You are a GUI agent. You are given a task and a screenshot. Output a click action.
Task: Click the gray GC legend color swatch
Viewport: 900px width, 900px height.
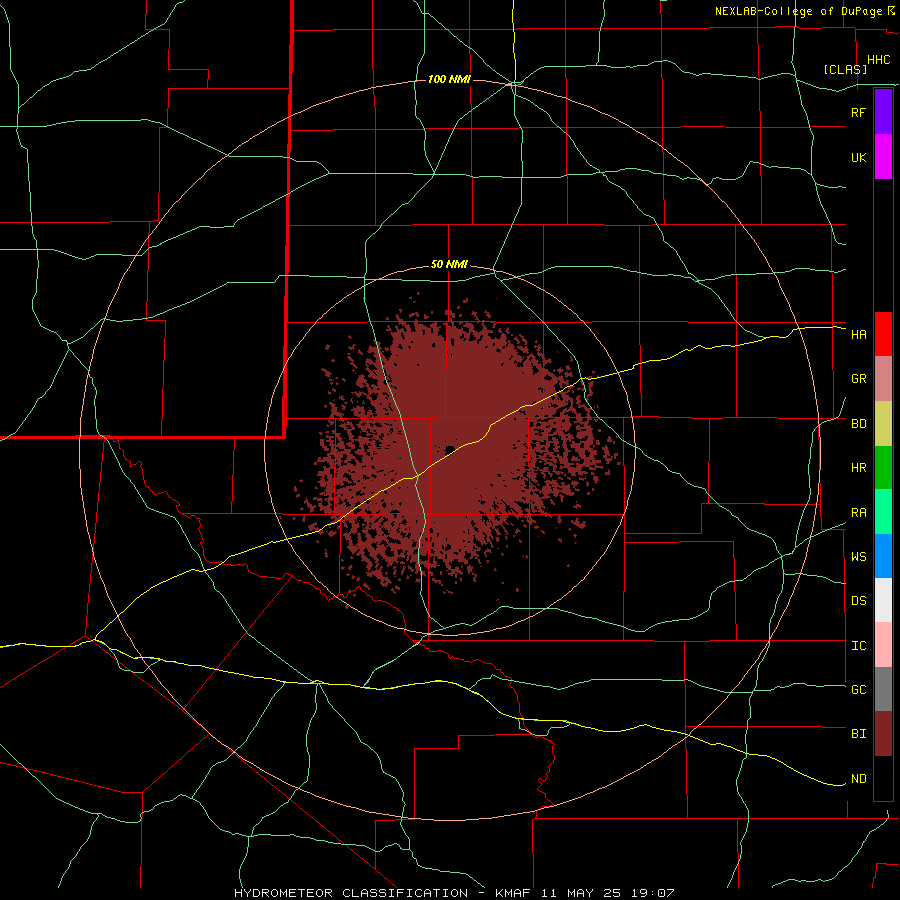(x=883, y=690)
